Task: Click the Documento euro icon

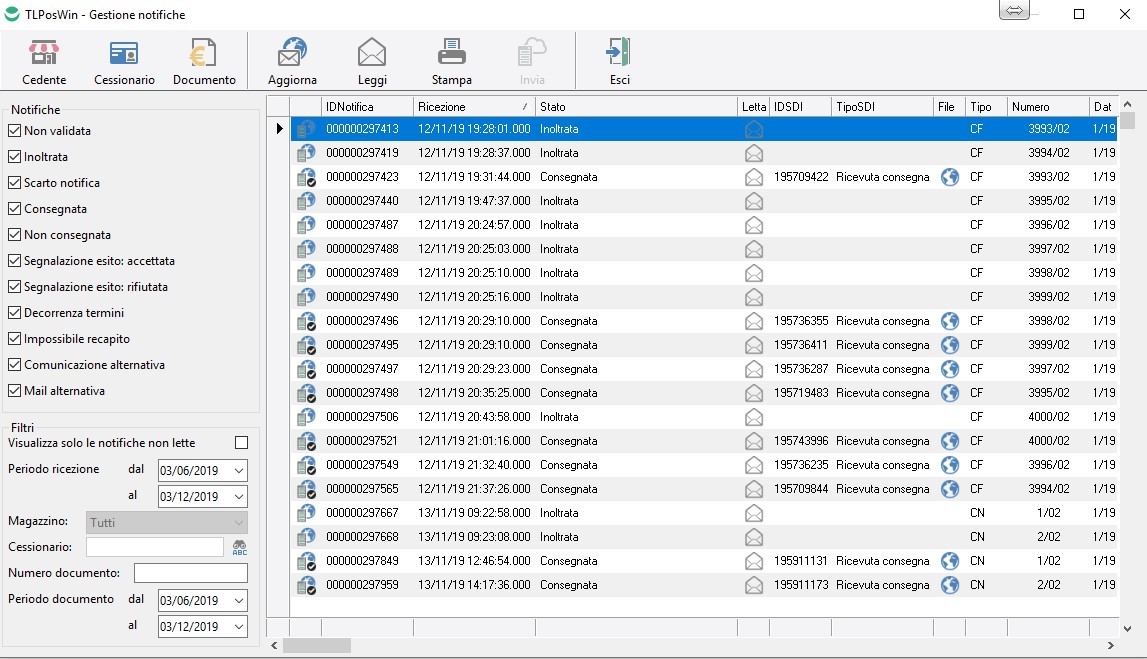Action: [204, 54]
